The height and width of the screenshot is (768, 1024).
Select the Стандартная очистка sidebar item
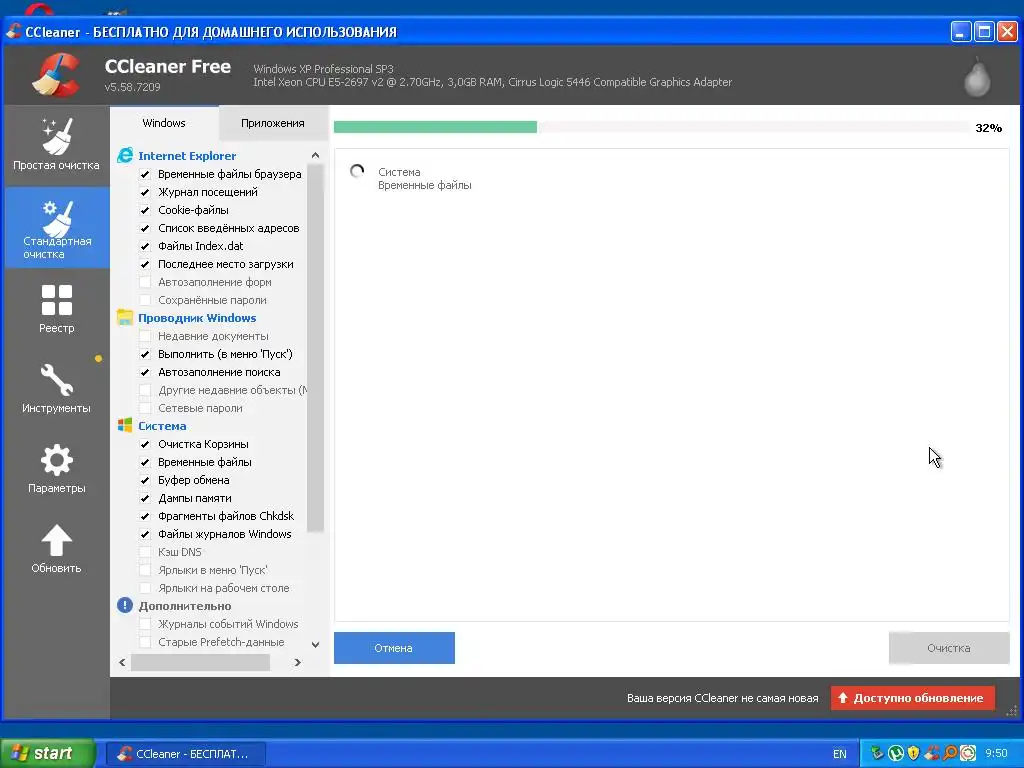(x=56, y=227)
